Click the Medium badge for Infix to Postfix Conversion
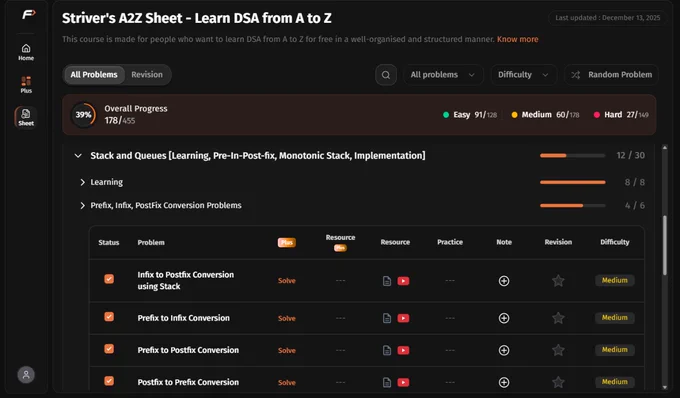 tap(615, 281)
